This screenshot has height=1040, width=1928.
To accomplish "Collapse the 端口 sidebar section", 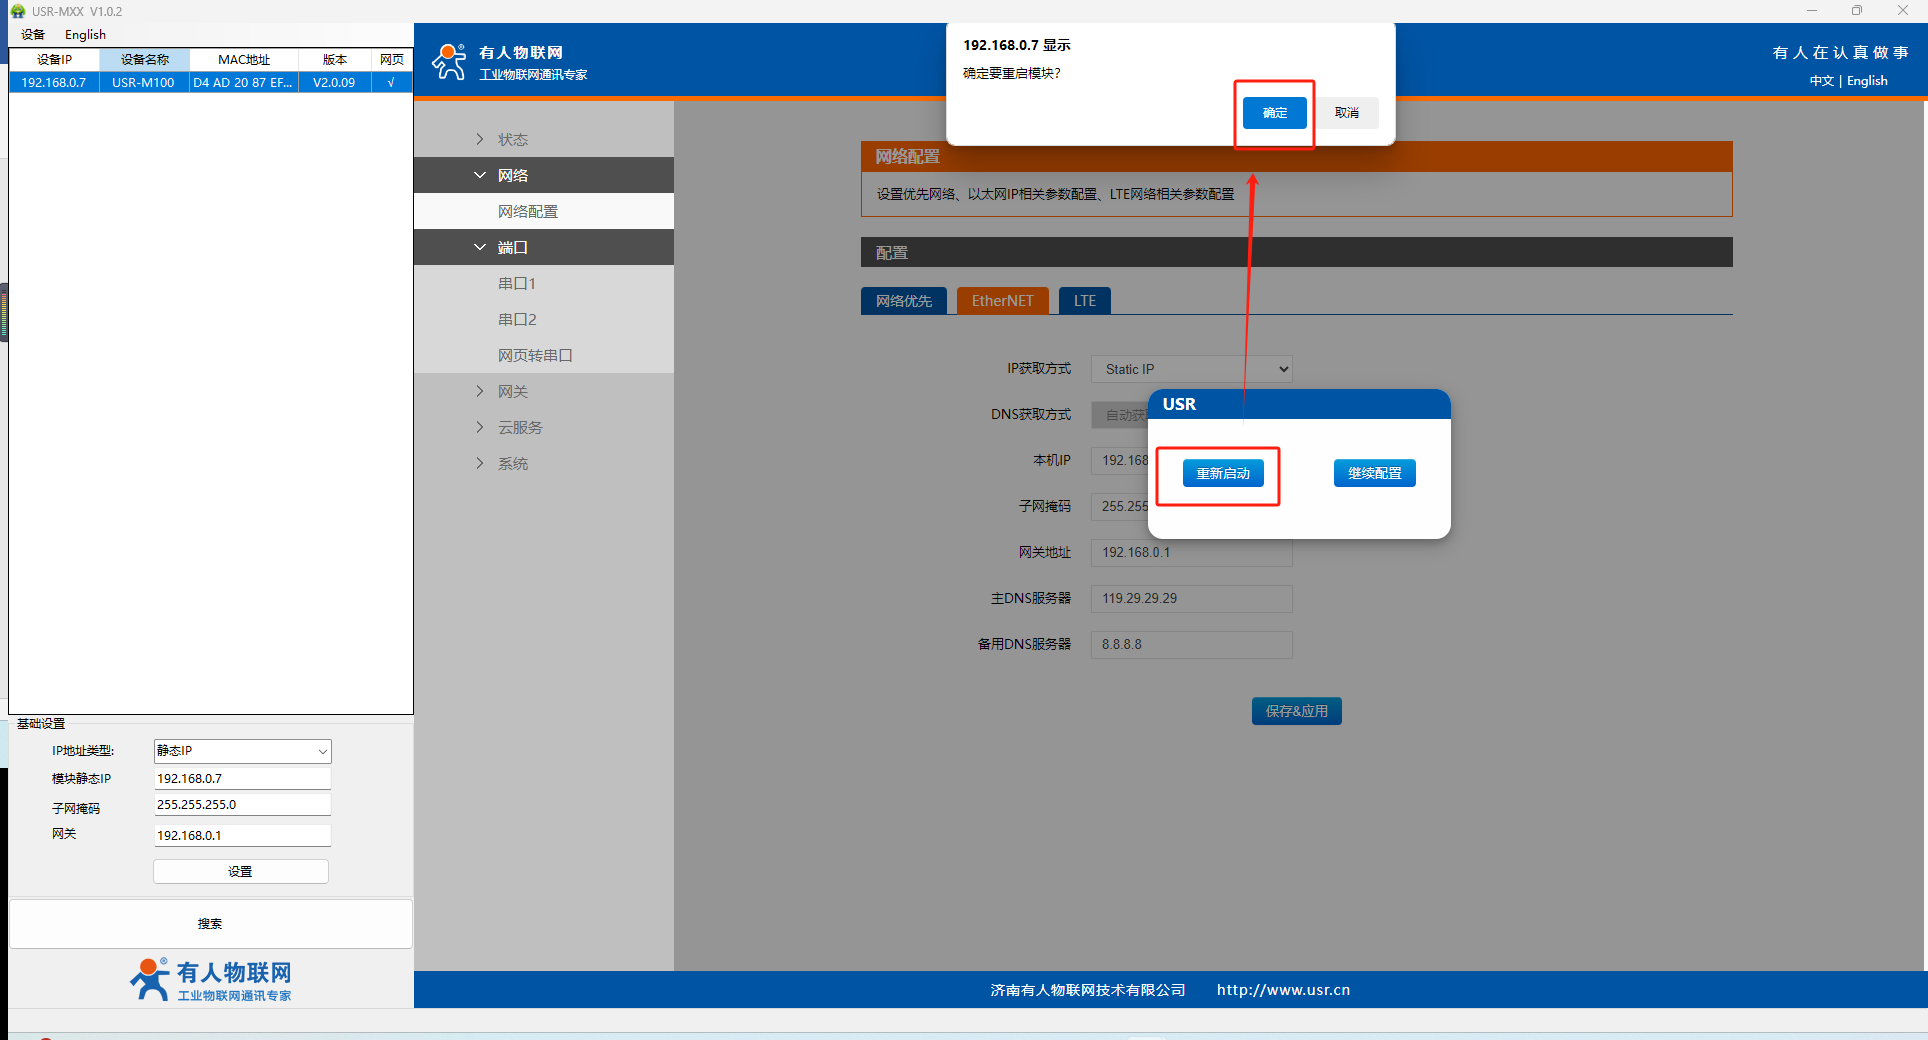I will [512, 247].
